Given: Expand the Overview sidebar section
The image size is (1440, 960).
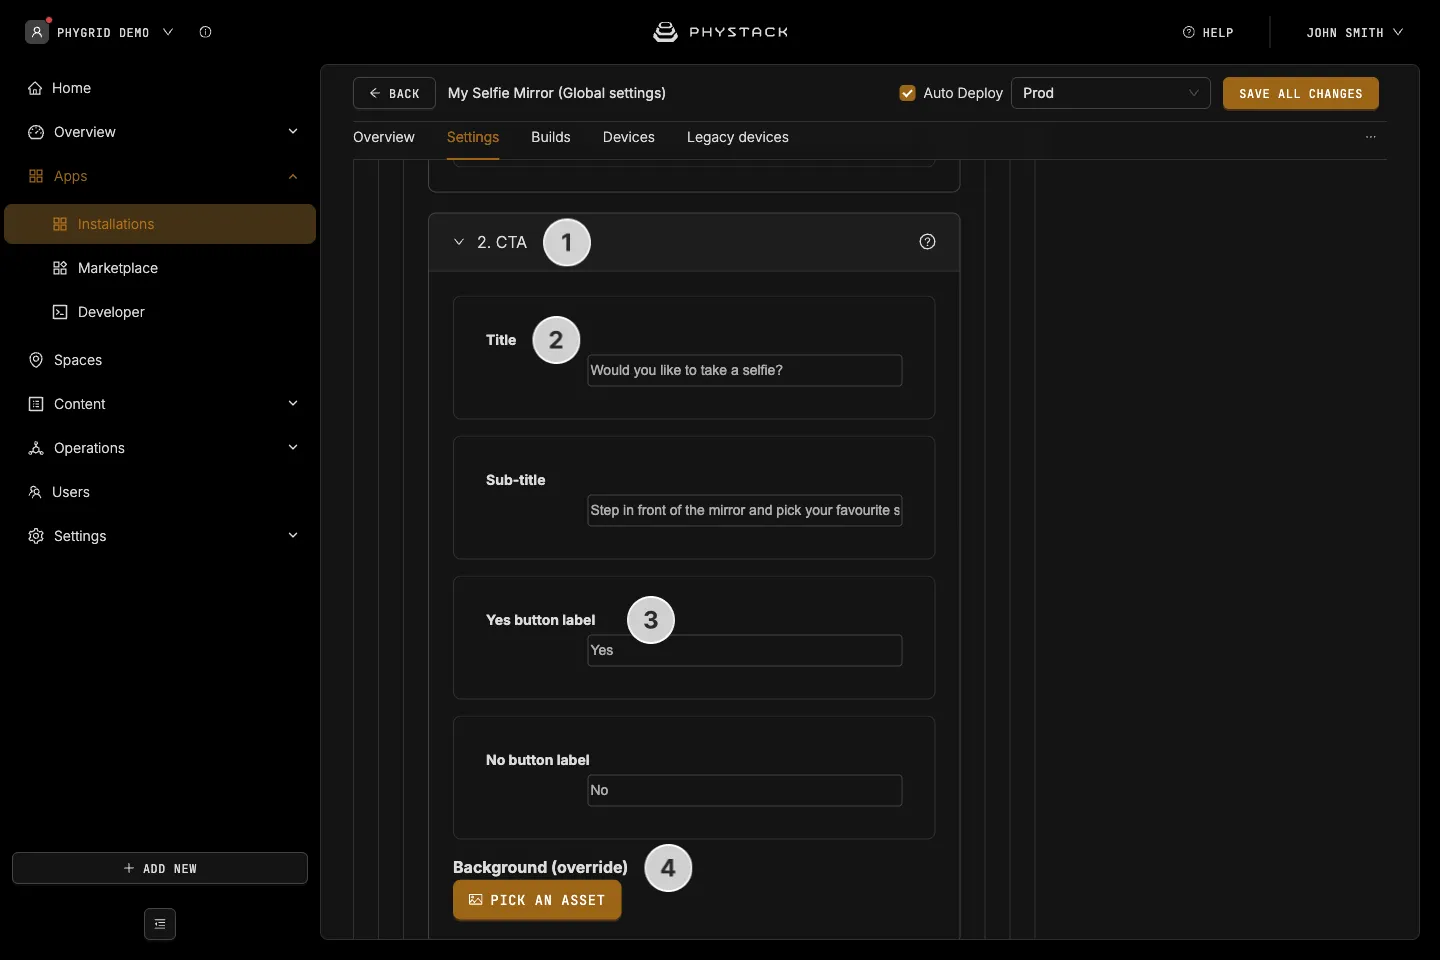Looking at the screenshot, I should coord(293,132).
